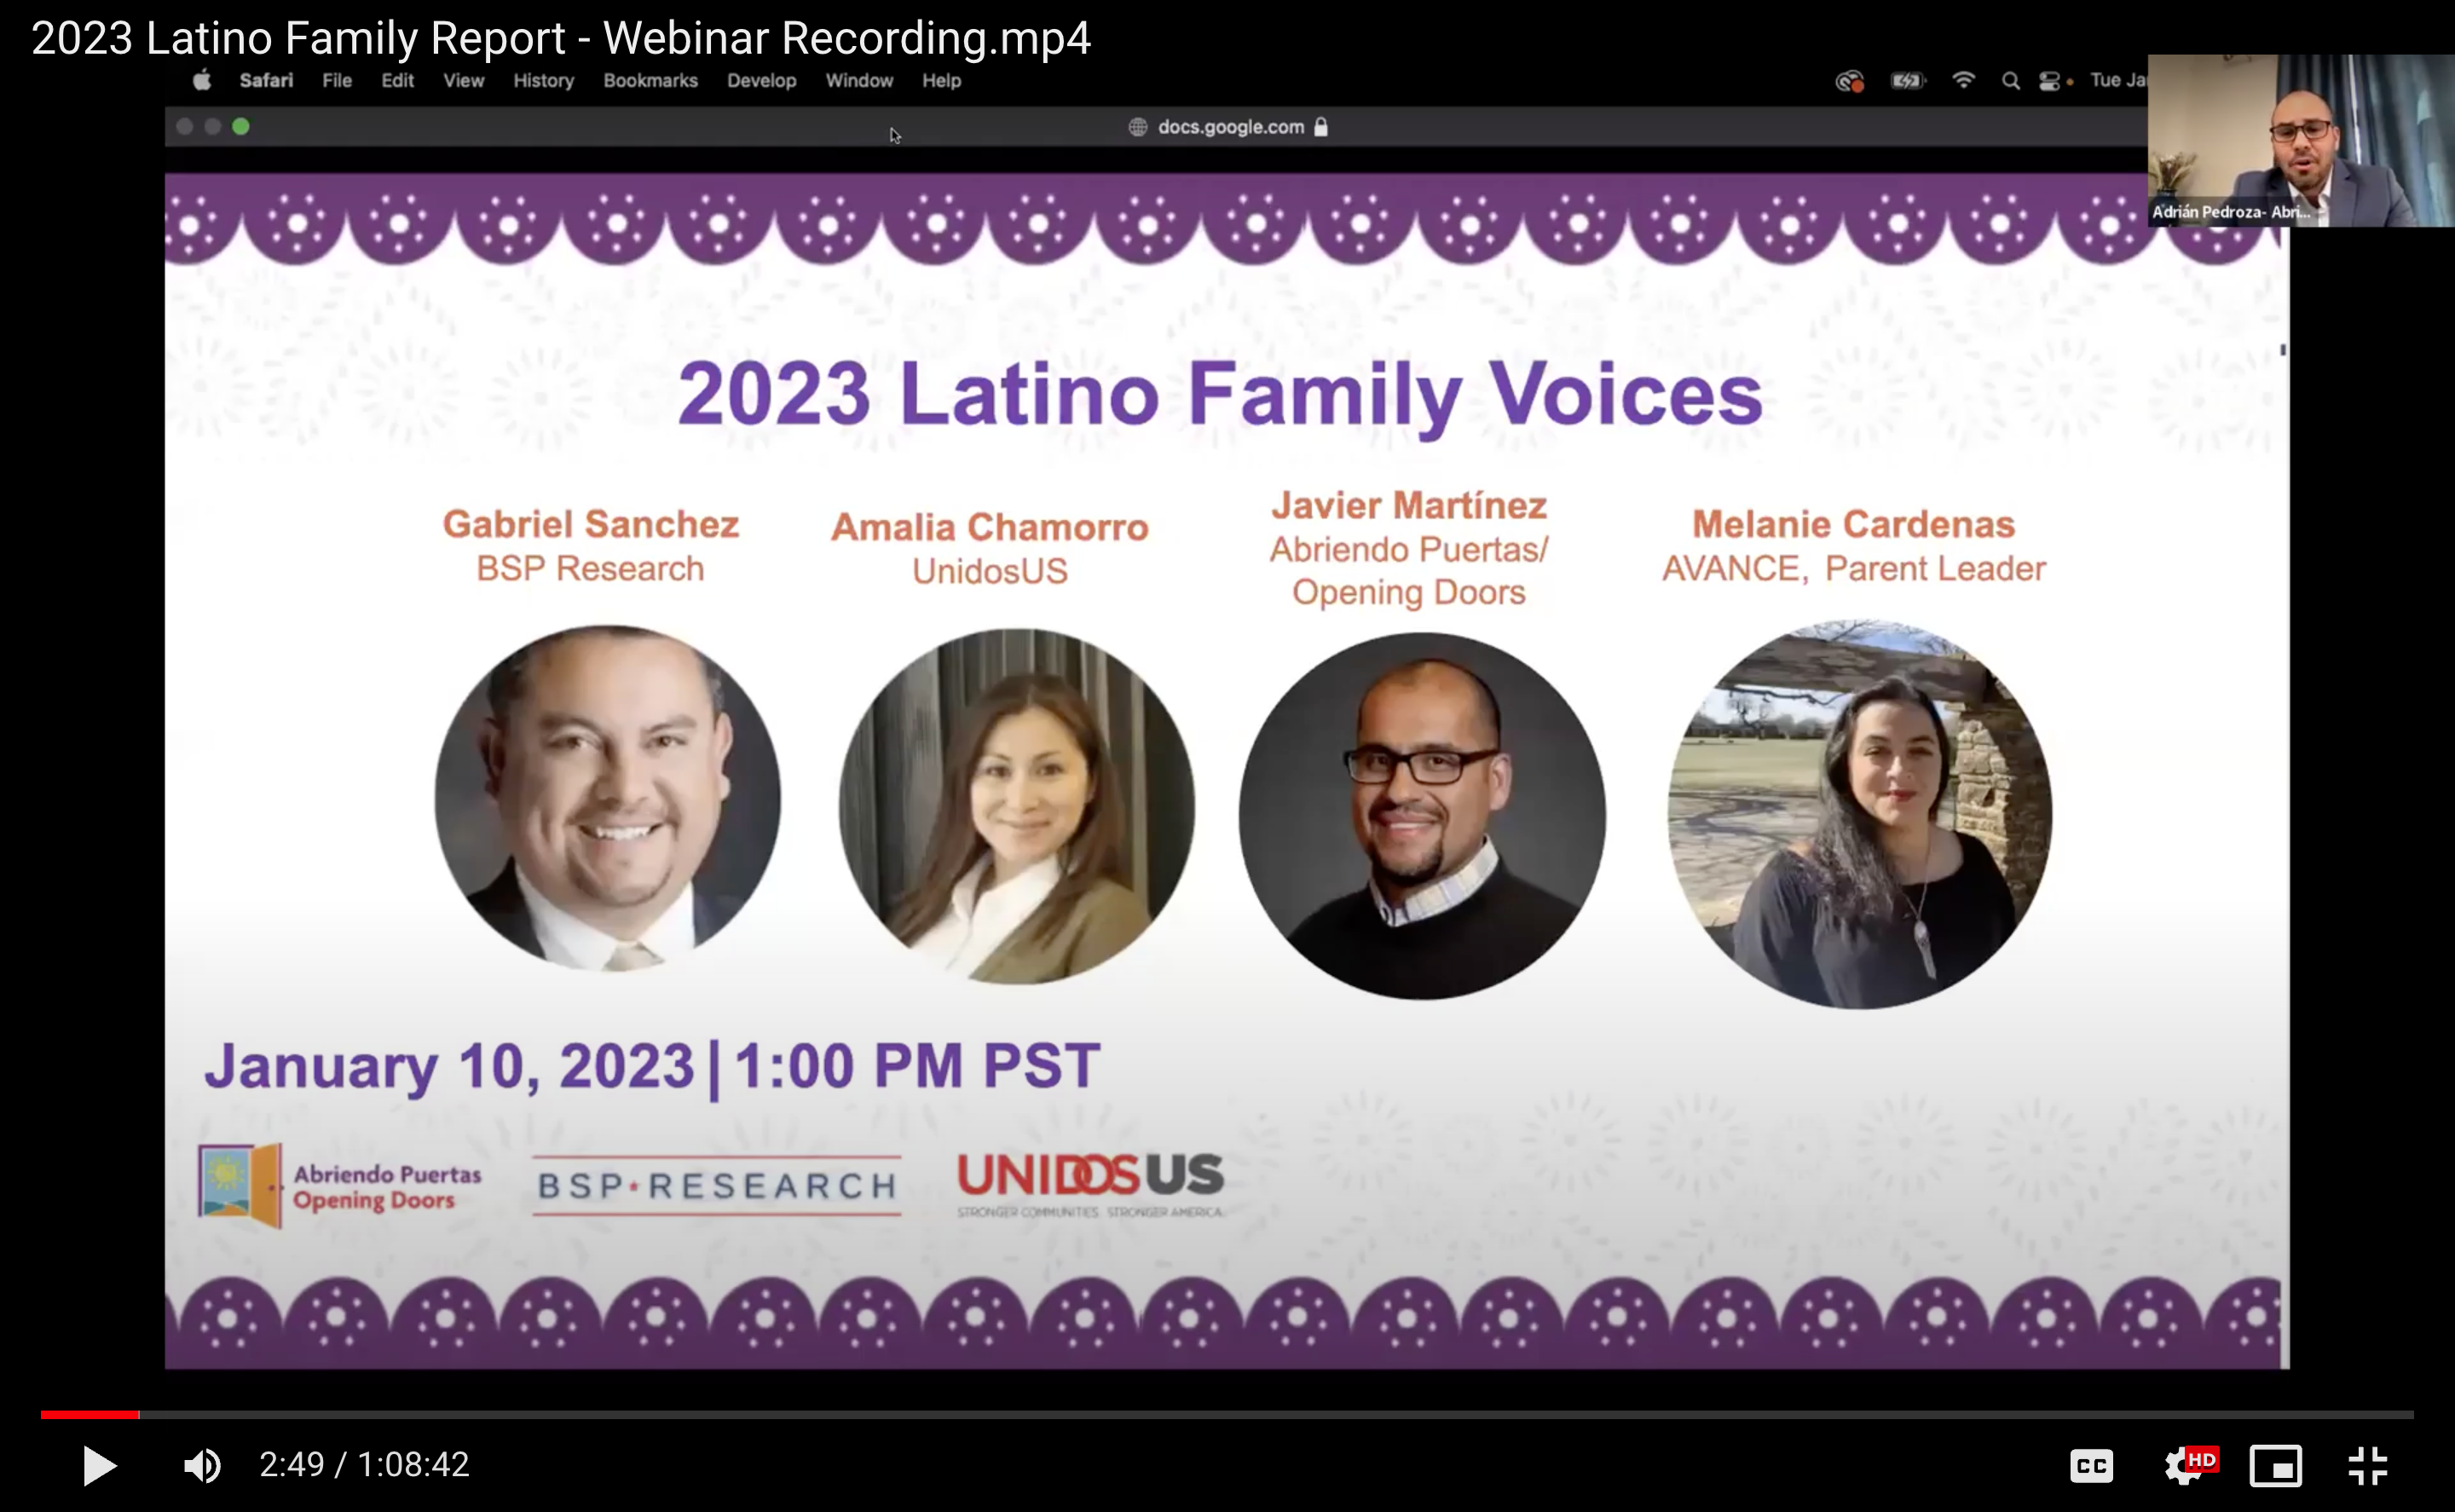Click the BSP Research logo
Viewport: 2455px width, 1512px height.
[717, 1186]
